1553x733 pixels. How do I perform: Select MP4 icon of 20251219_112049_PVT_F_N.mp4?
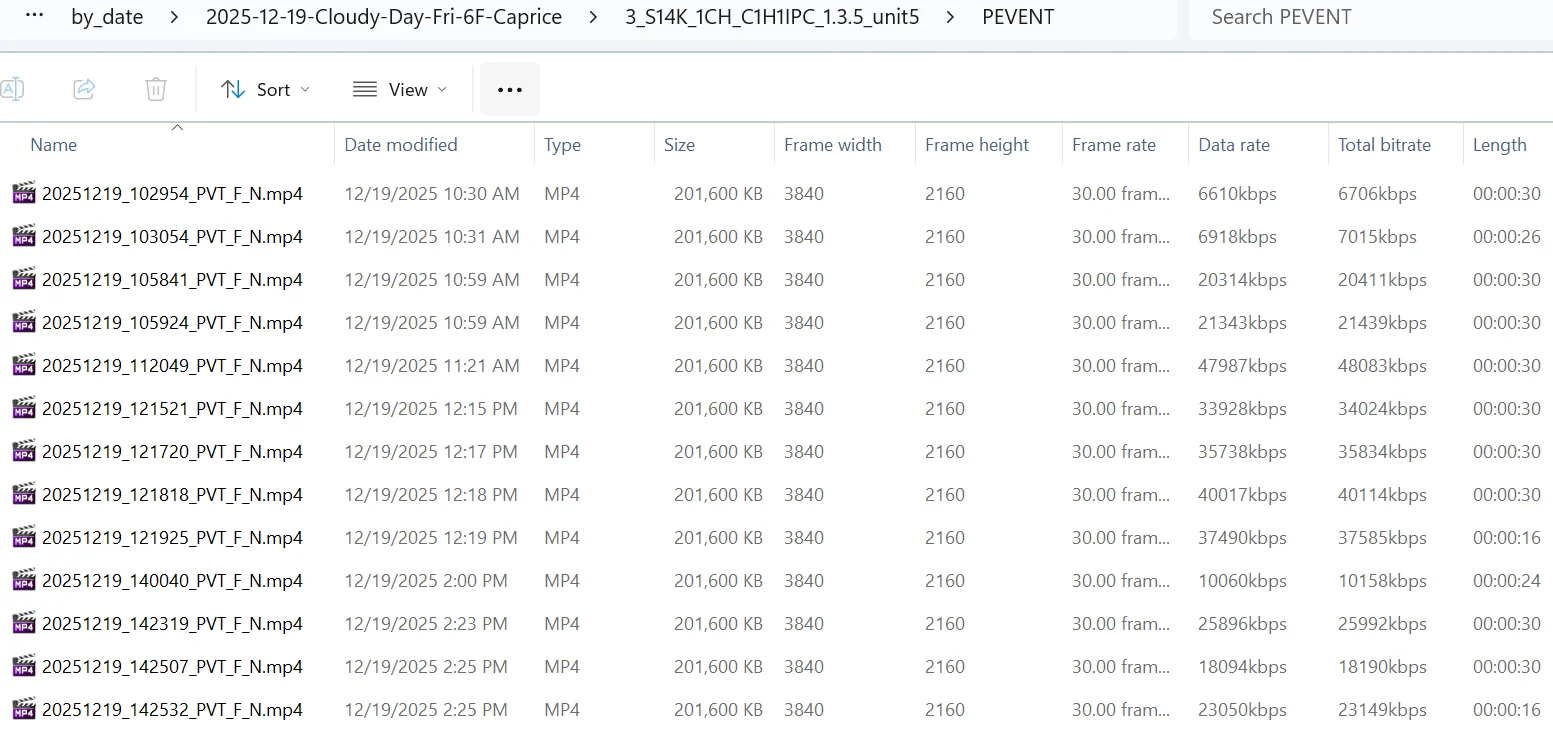coord(24,365)
